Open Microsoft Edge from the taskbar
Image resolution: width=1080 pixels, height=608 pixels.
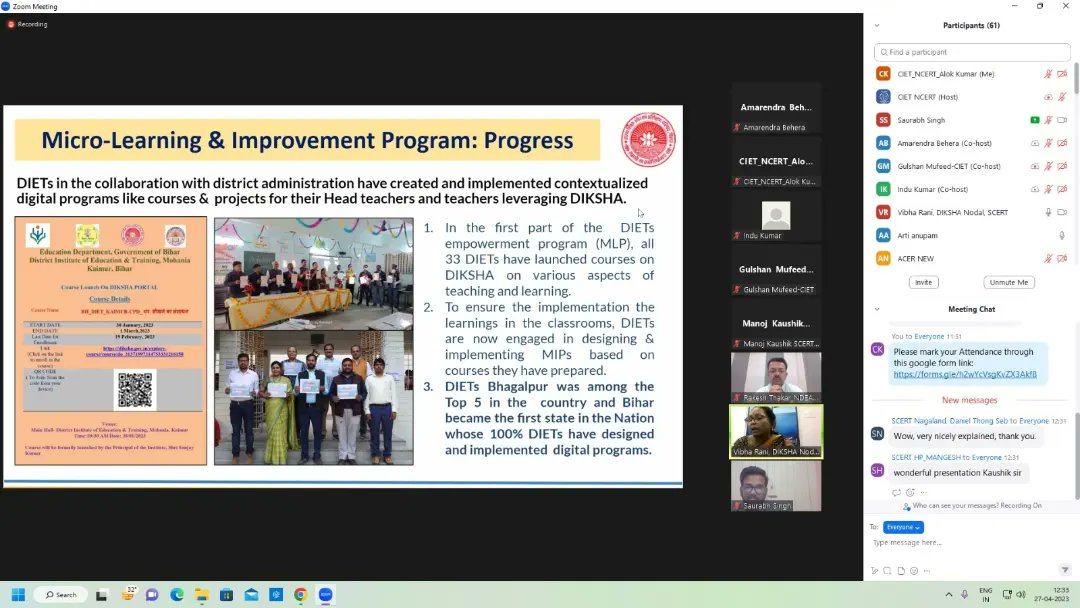click(176, 595)
